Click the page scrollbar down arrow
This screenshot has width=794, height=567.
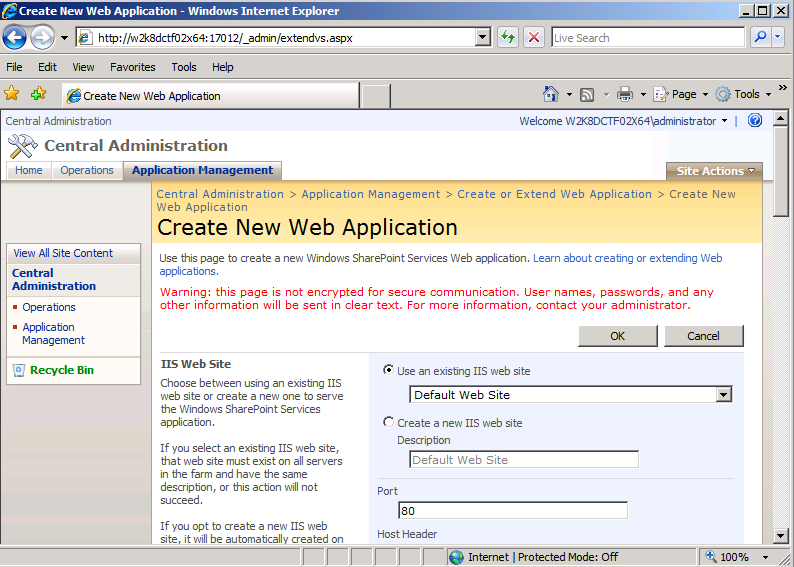pyautogui.click(x=780, y=535)
